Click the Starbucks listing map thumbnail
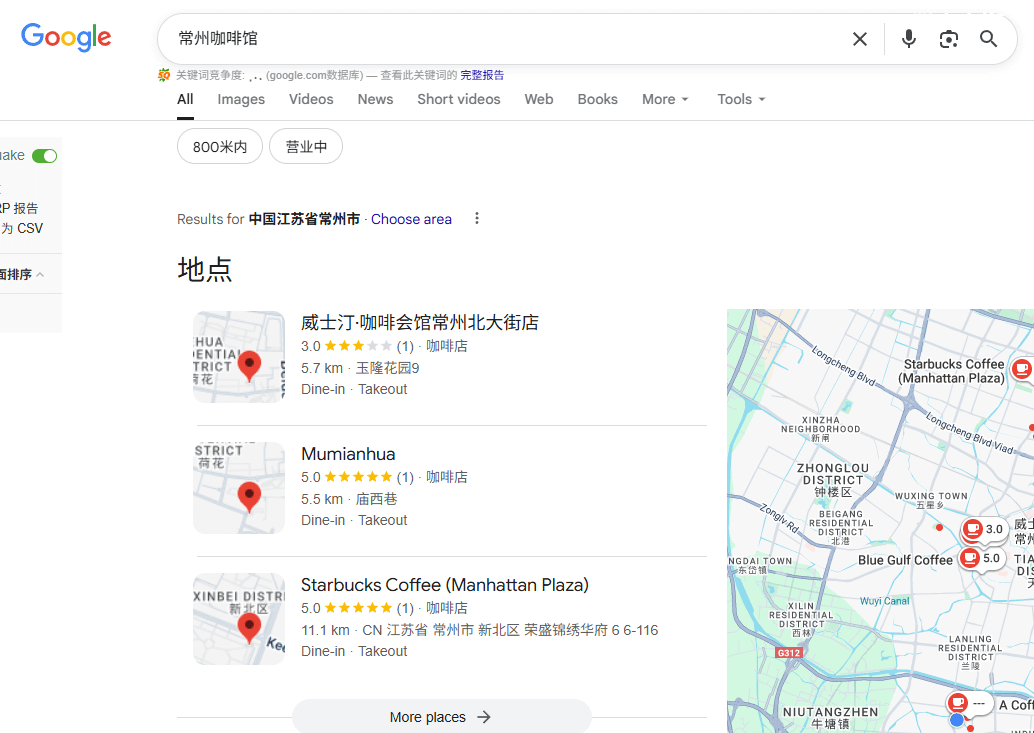 click(x=239, y=618)
